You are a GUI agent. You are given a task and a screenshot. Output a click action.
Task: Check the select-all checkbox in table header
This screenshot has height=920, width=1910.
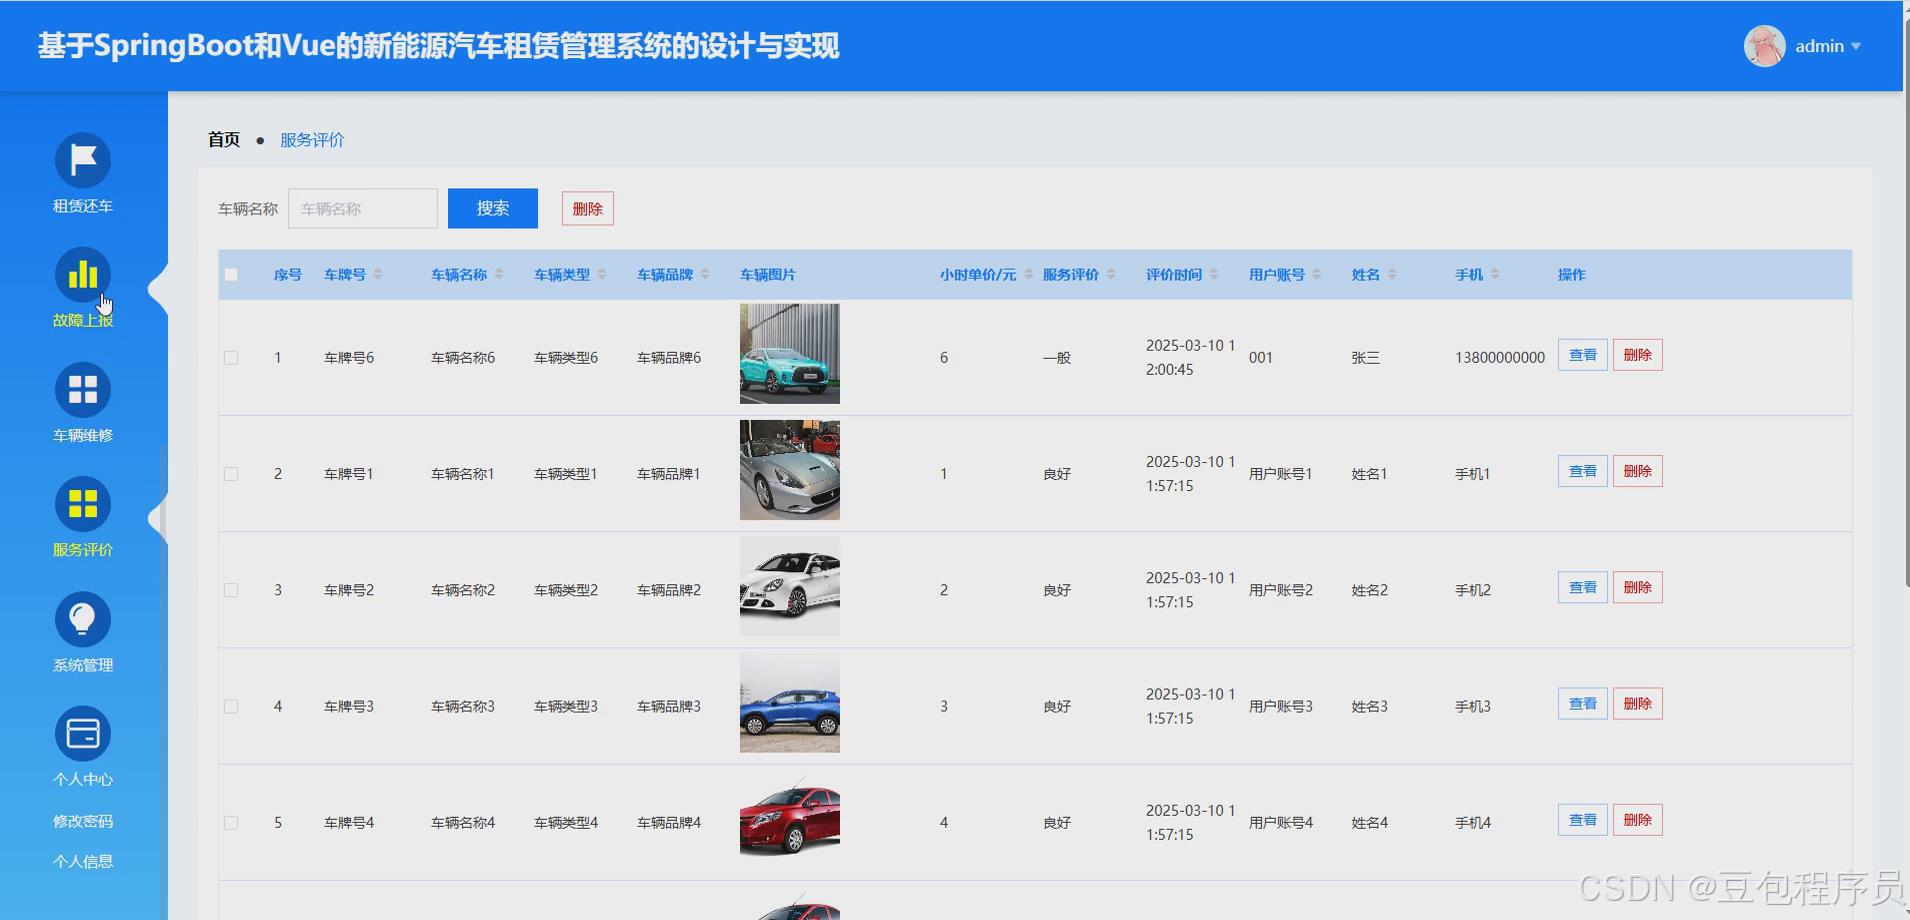pyautogui.click(x=231, y=274)
